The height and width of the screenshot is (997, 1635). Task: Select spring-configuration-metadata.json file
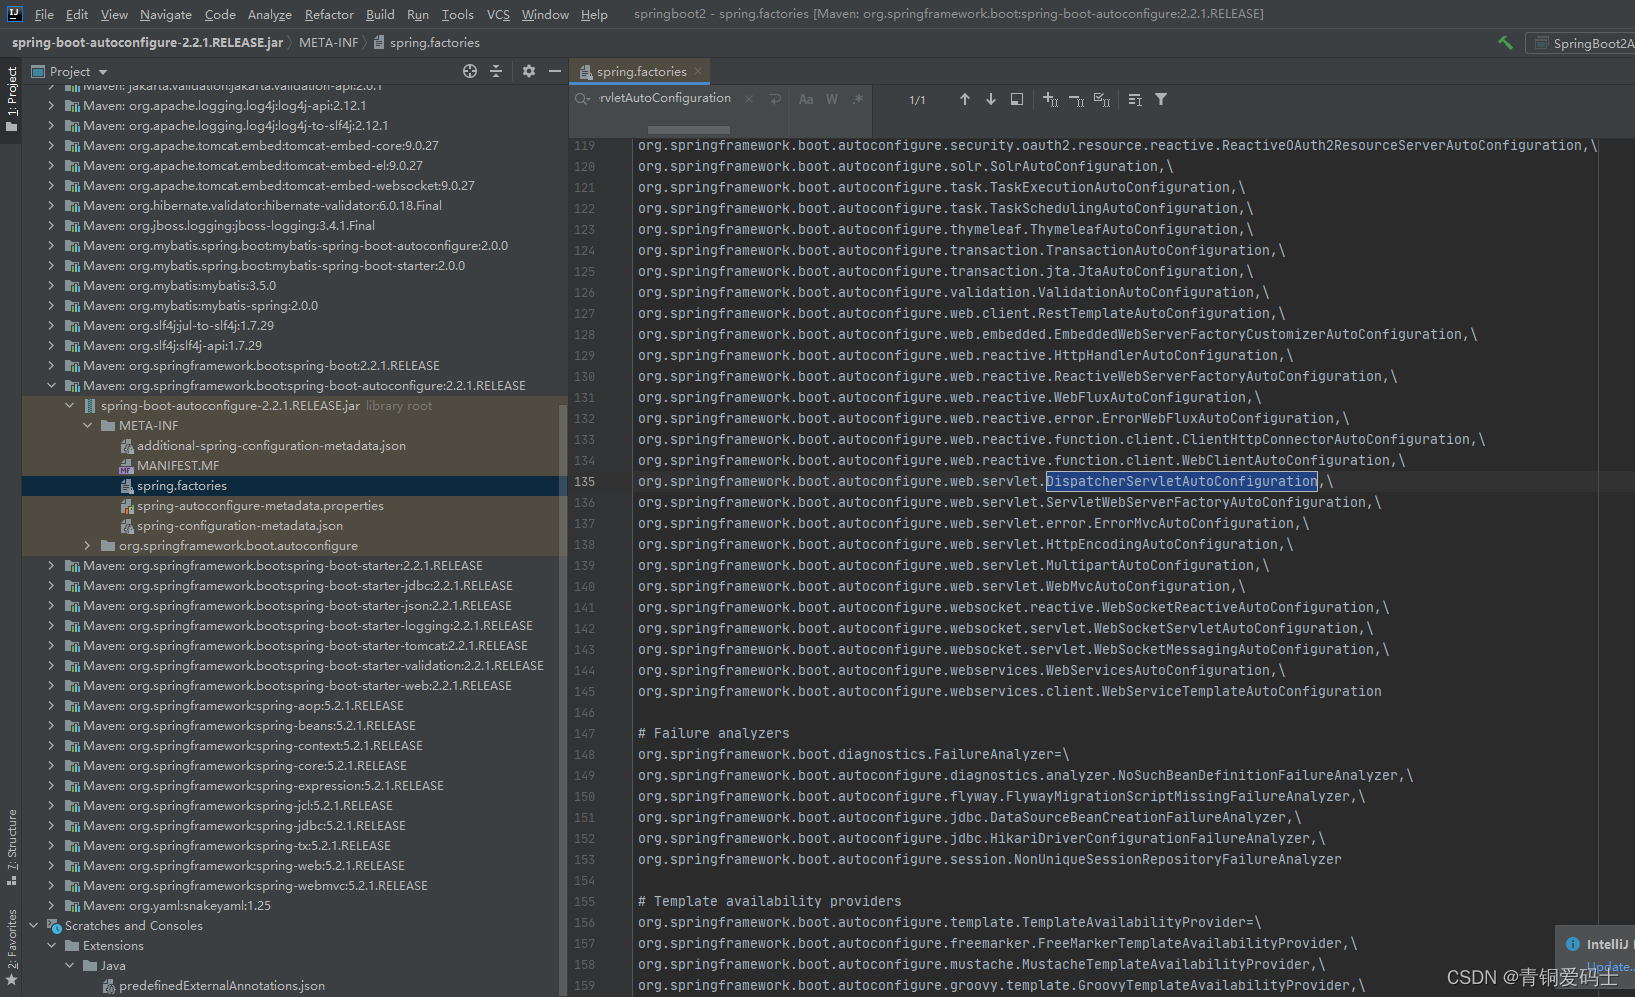[x=239, y=525]
